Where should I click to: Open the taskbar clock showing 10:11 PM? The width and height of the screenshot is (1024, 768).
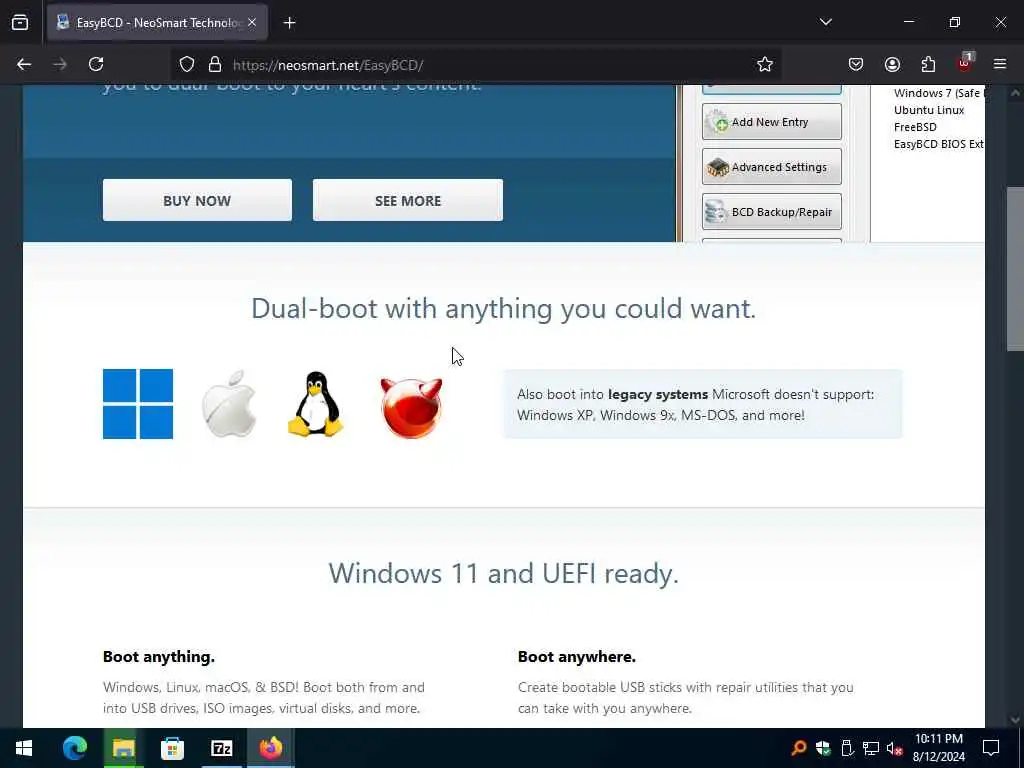click(x=938, y=748)
